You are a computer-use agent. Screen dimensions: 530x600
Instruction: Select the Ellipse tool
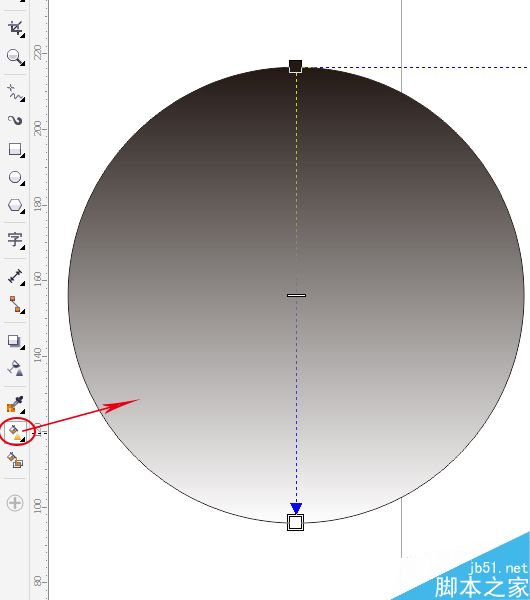pyautogui.click(x=16, y=178)
